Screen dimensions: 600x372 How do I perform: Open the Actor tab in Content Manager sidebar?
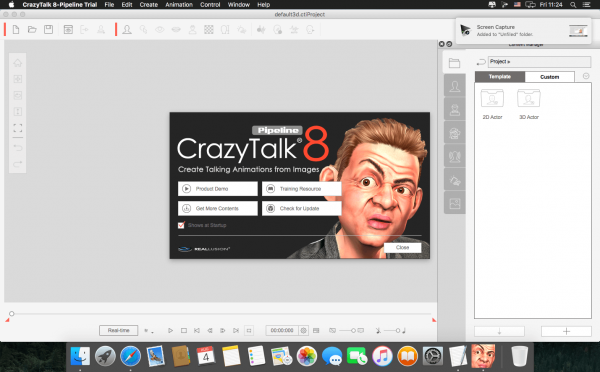[455, 86]
